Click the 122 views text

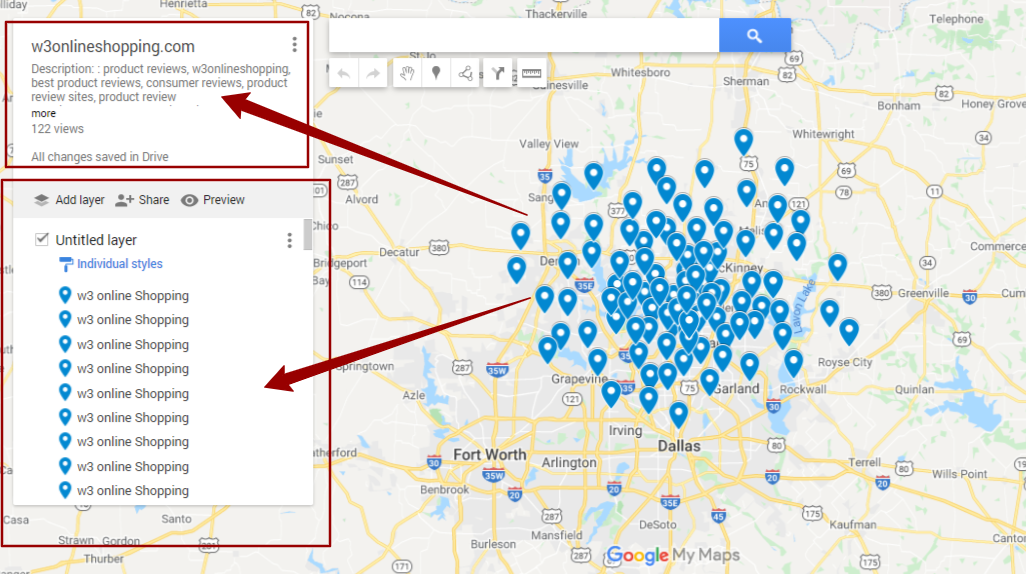[x=58, y=129]
